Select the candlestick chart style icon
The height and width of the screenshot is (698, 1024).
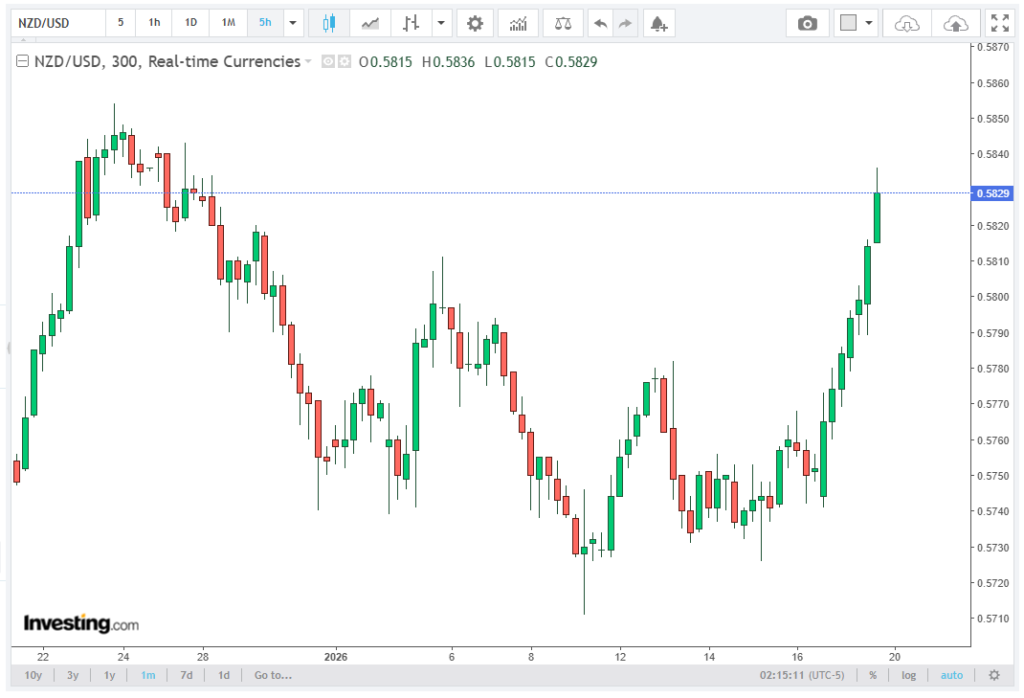[x=330, y=22]
